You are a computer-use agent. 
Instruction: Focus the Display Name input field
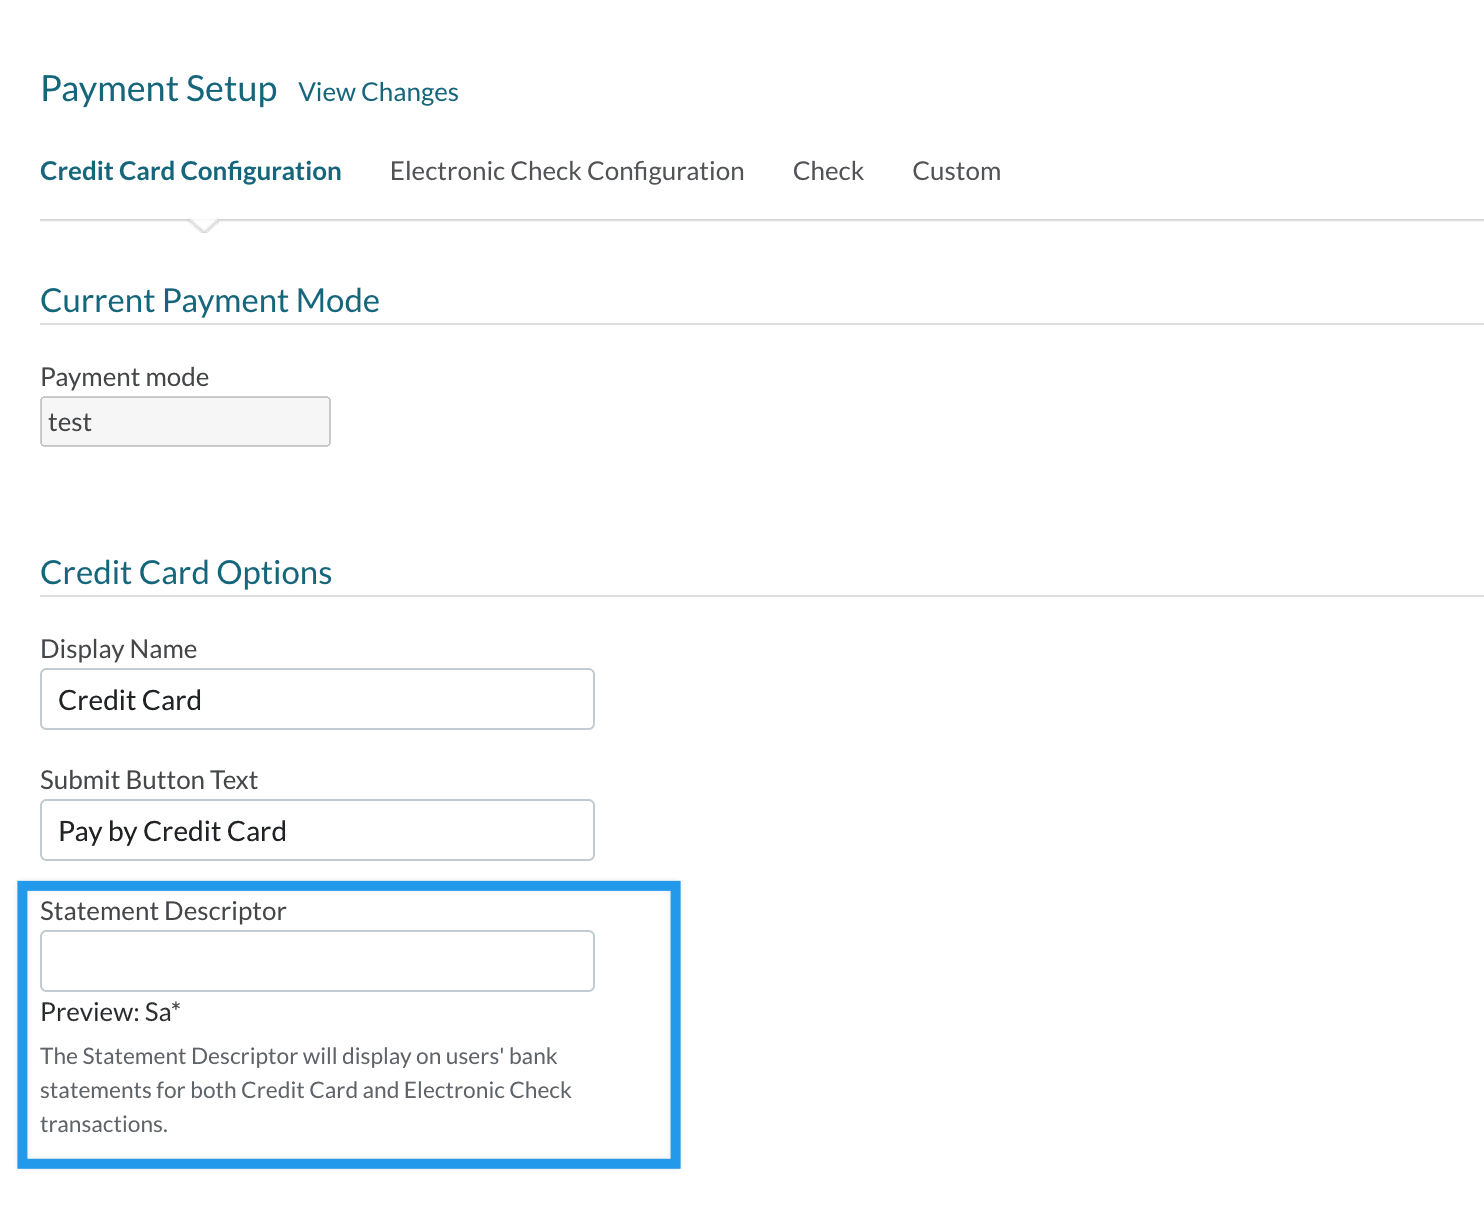[x=317, y=700]
